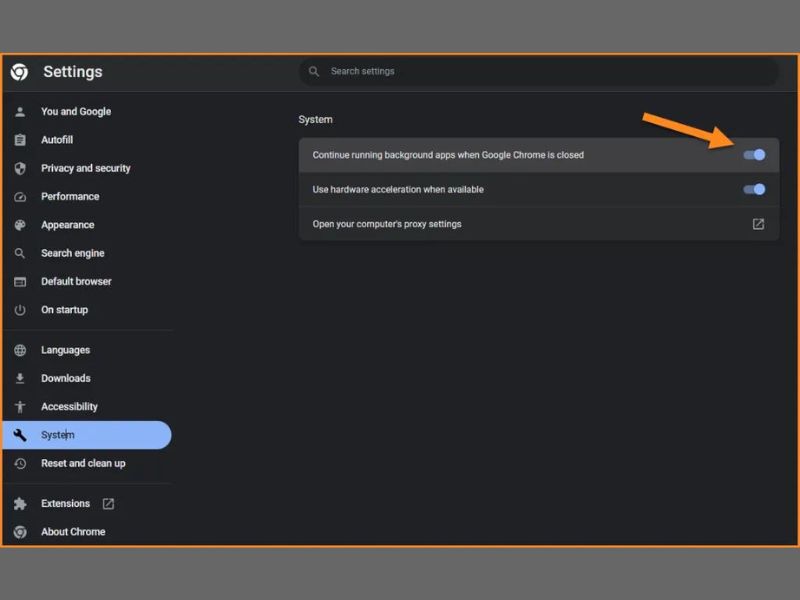The image size is (800, 600).
Task: Click the window icon for Default browser
Action: [x=20, y=282]
